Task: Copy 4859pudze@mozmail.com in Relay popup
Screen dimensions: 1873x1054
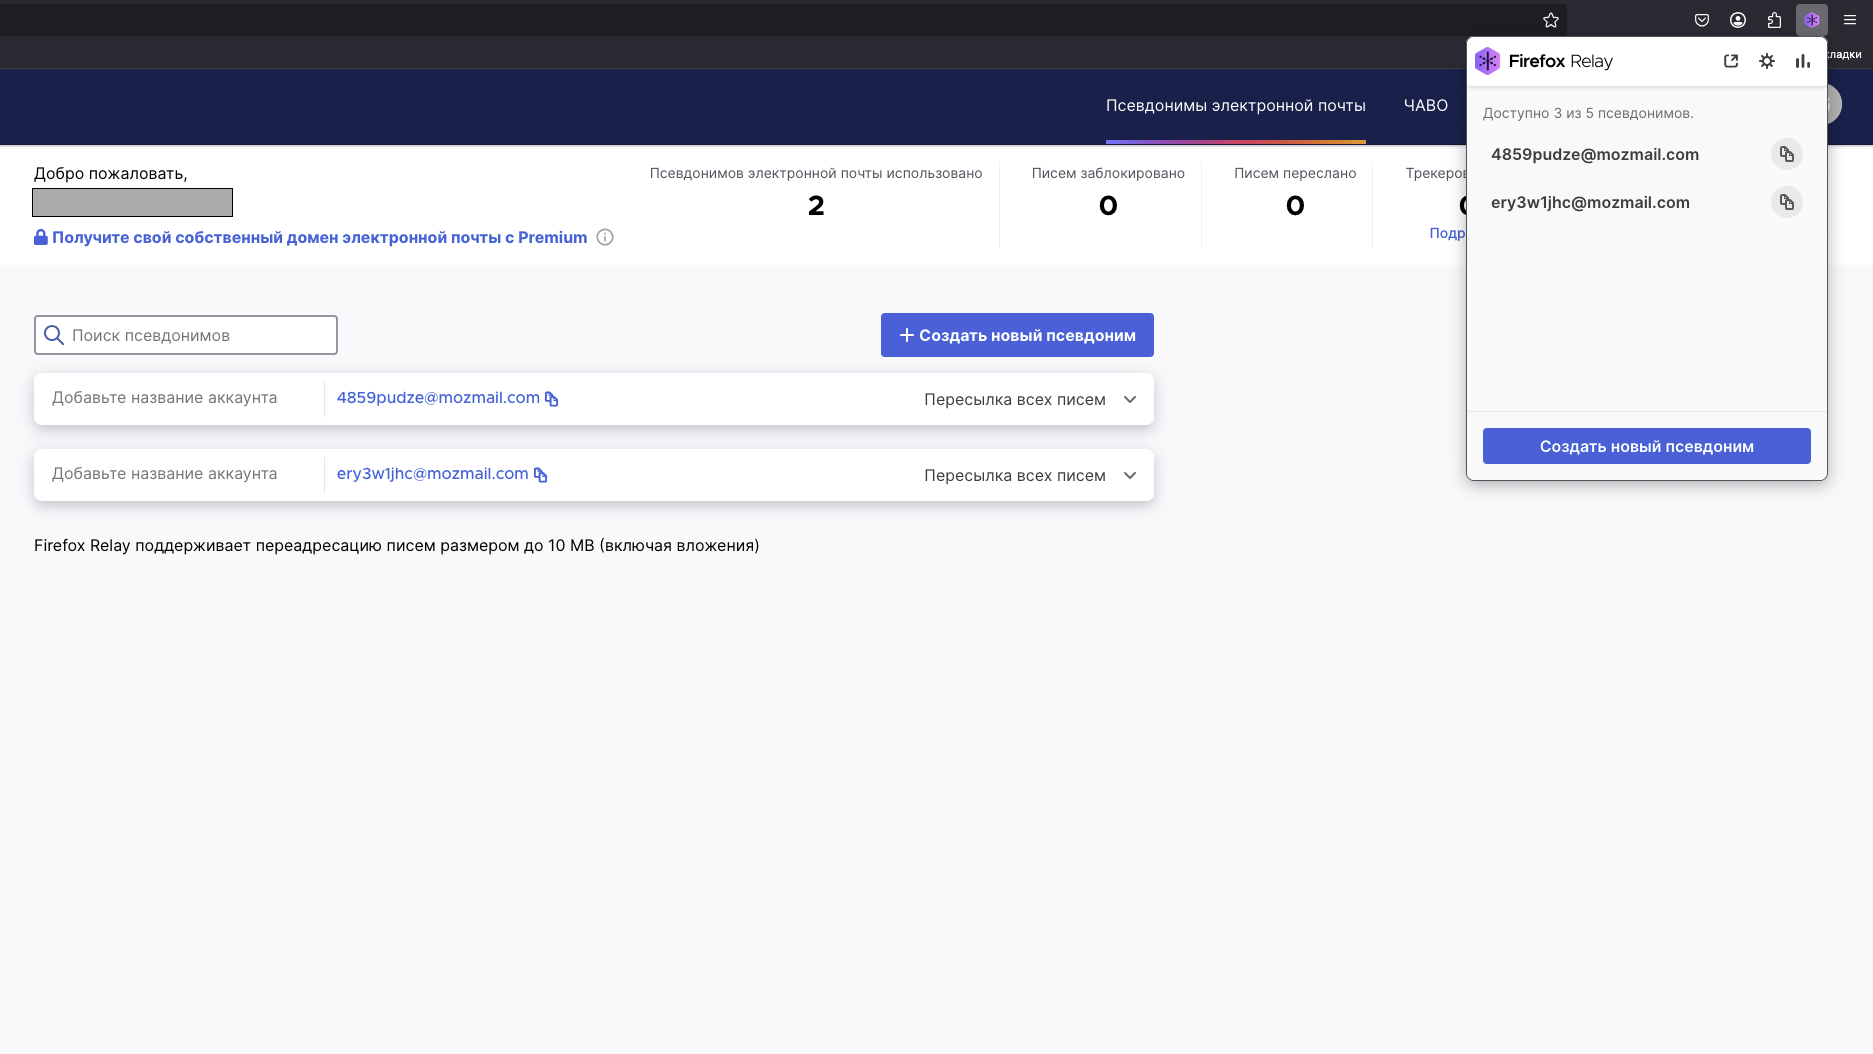Action: tap(1786, 154)
